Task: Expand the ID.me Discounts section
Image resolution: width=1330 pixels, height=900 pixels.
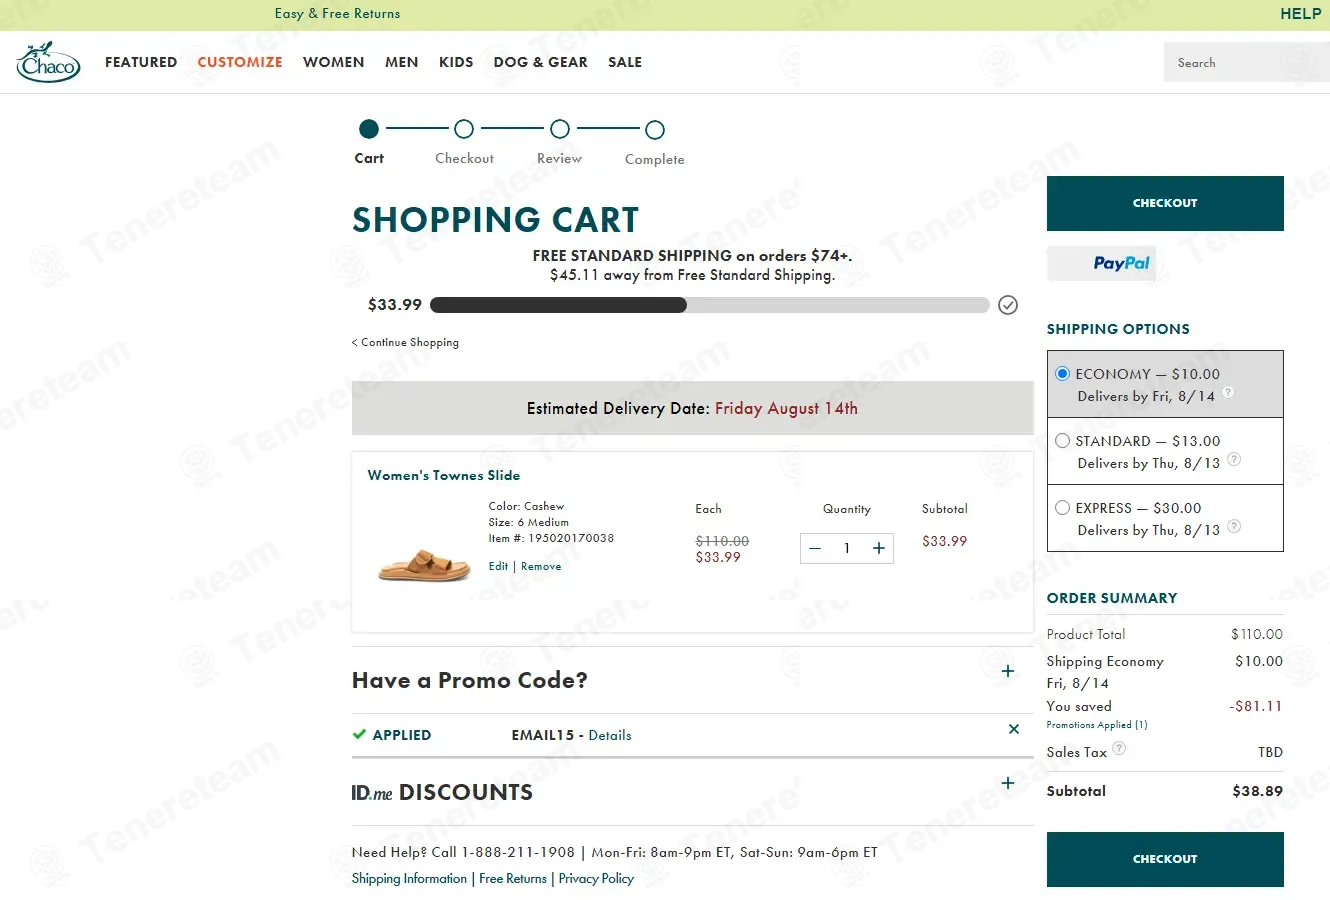Action: (1008, 783)
